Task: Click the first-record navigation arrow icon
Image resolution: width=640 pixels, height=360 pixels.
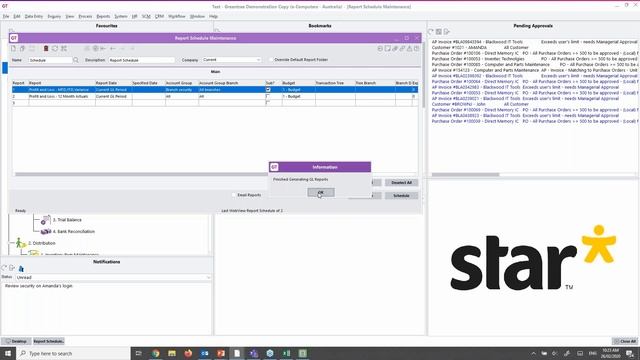Action: click(103, 49)
